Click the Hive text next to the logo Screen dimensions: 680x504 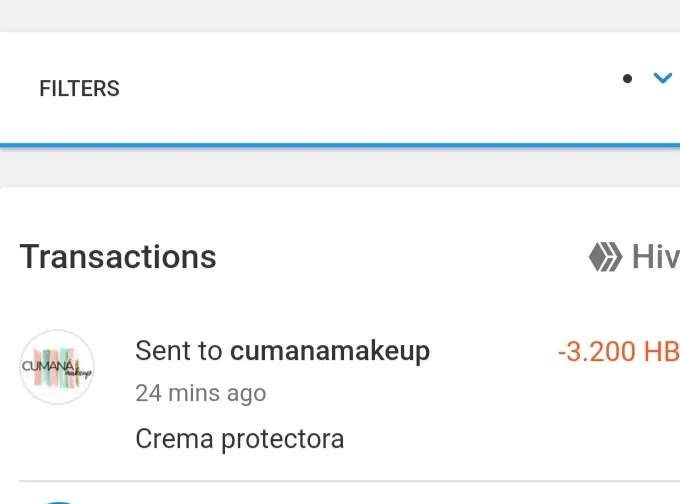click(656, 257)
